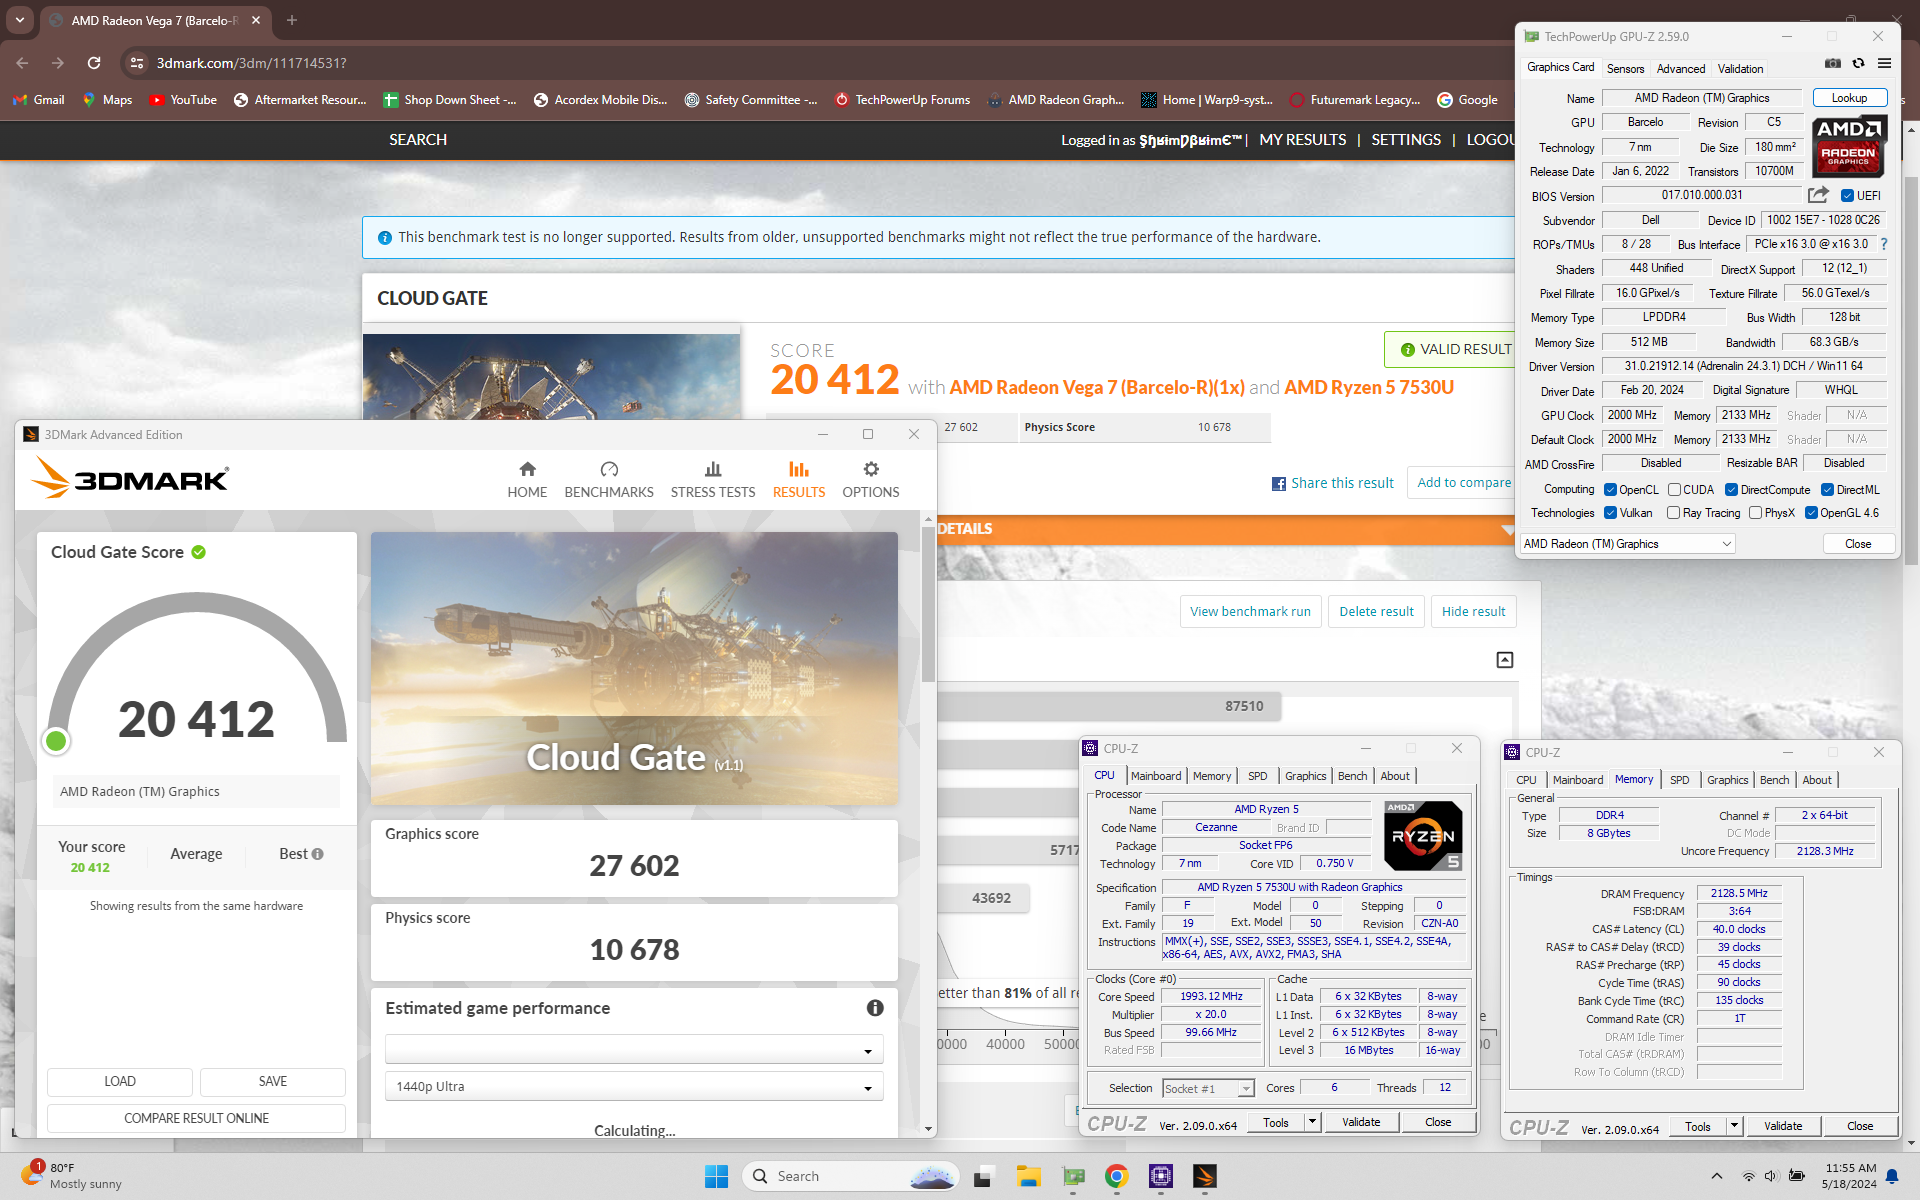The image size is (1920, 1200).
Task: Open the Socket #1 selection dropdown in CPU-Z
Action: coord(1208,1088)
